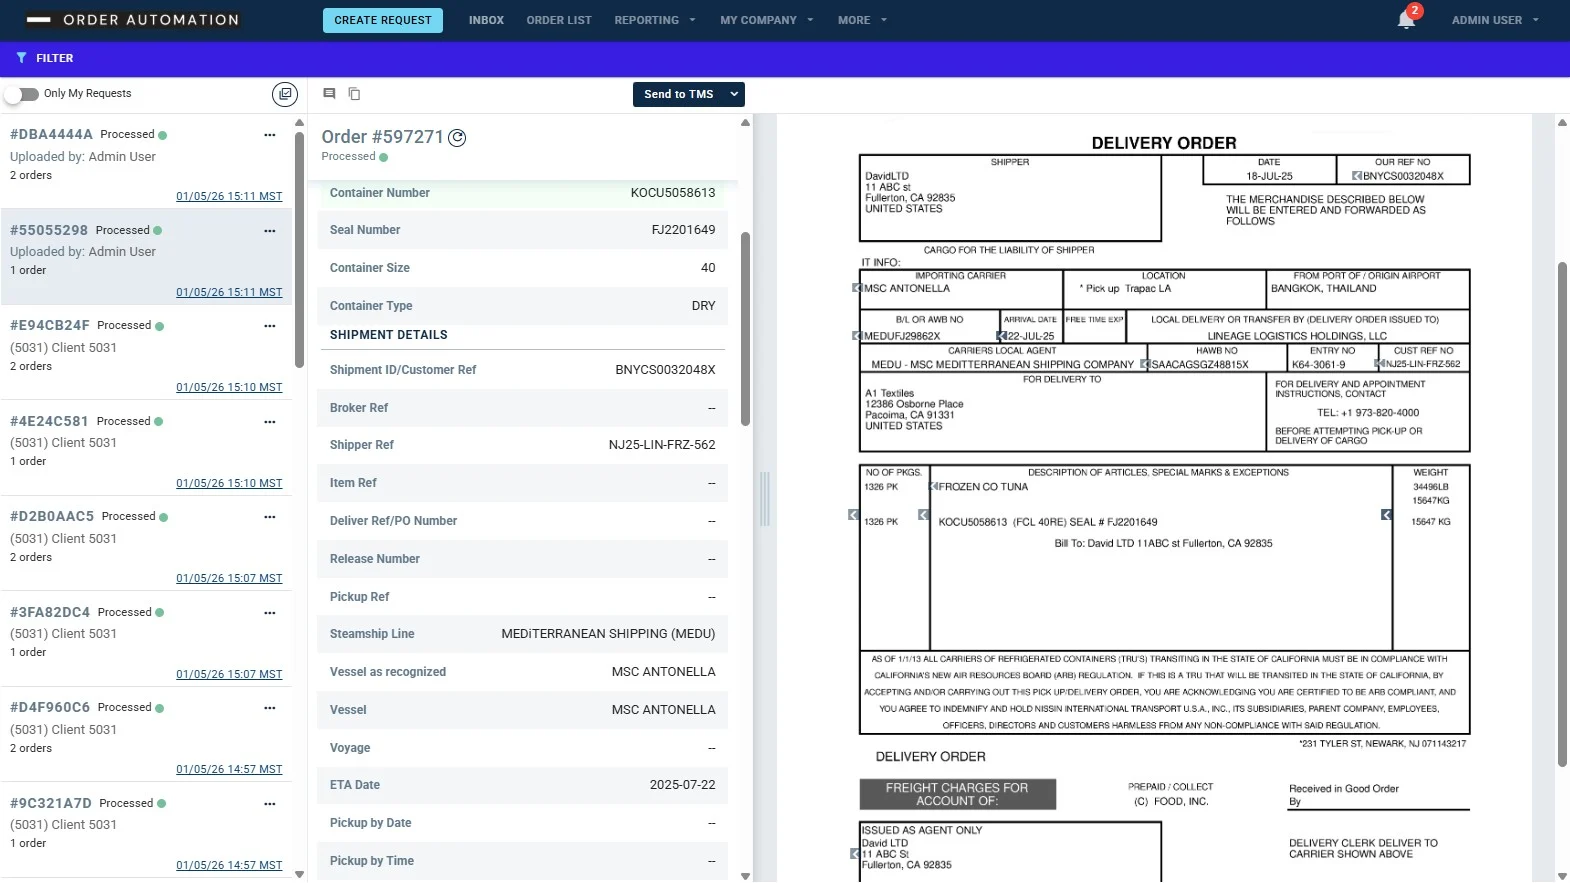The height and width of the screenshot is (883, 1570).
Task: Click the order details scrollbar
Action: [745, 329]
